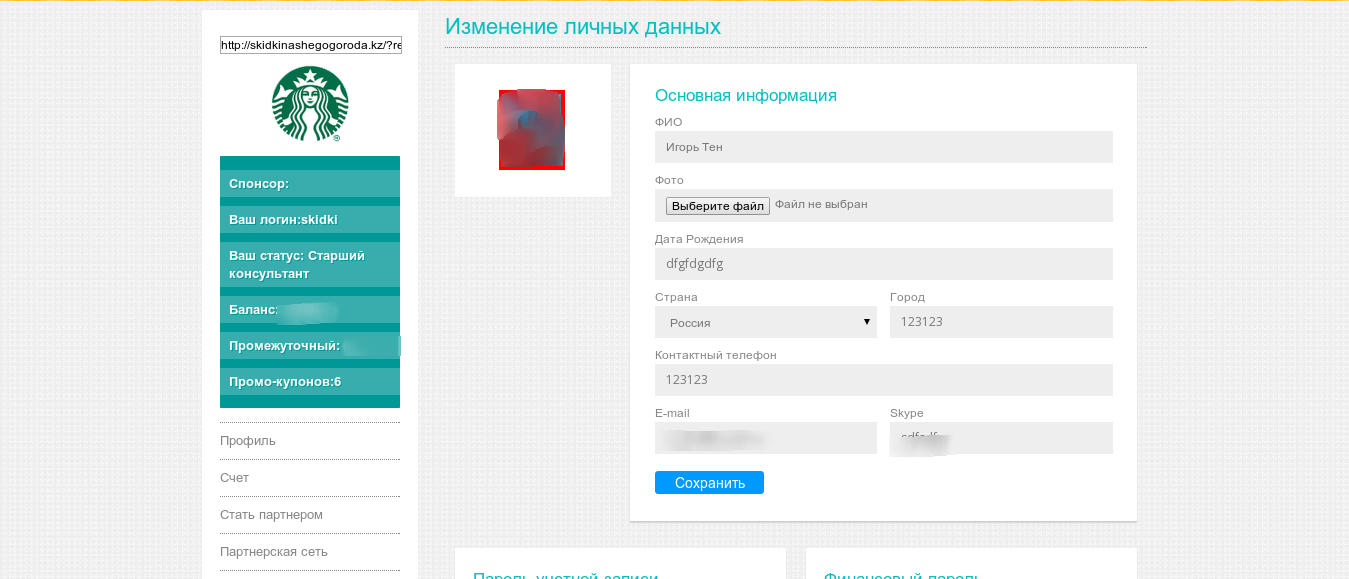Click the Спонсор: row
Image resolution: width=1349 pixels, height=579 pixels.
coord(310,184)
